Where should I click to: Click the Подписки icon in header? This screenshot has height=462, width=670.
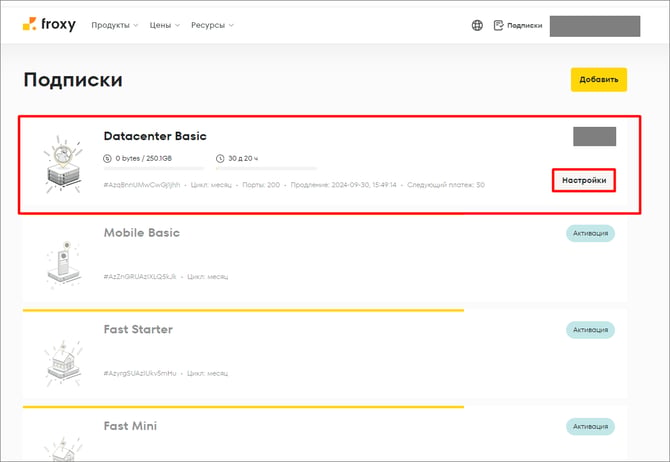coord(498,25)
